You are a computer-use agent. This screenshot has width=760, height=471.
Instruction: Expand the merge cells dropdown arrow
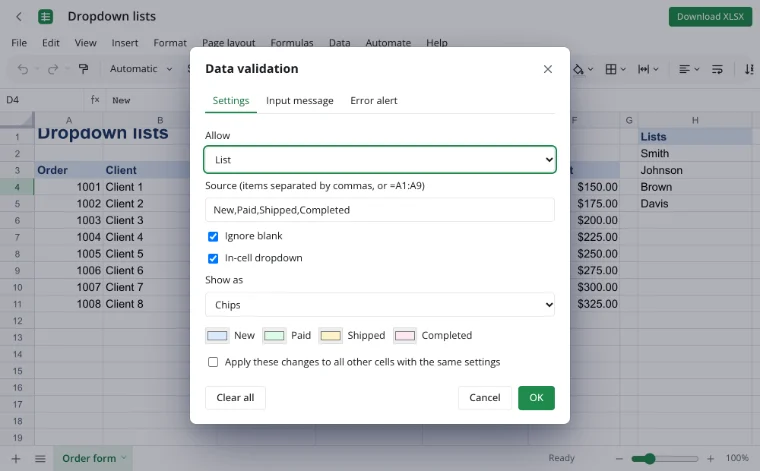tap(656, 69)
